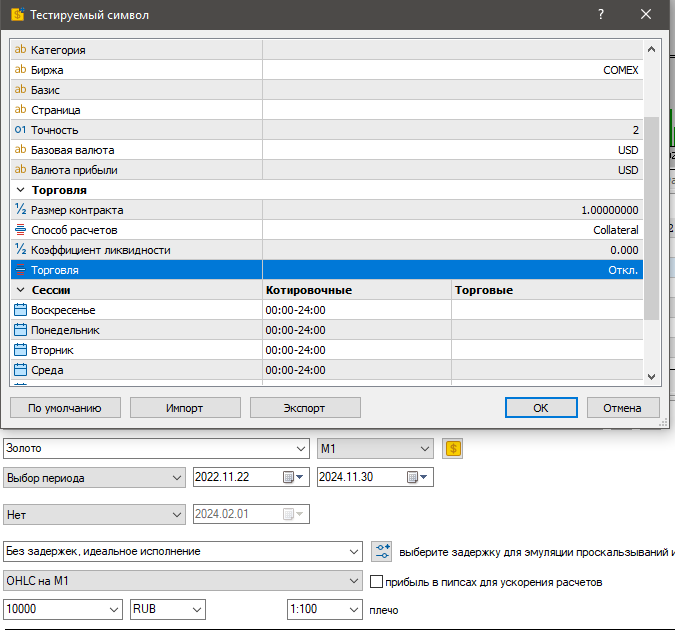Open the delay emulation settings icon

point(381,551)
